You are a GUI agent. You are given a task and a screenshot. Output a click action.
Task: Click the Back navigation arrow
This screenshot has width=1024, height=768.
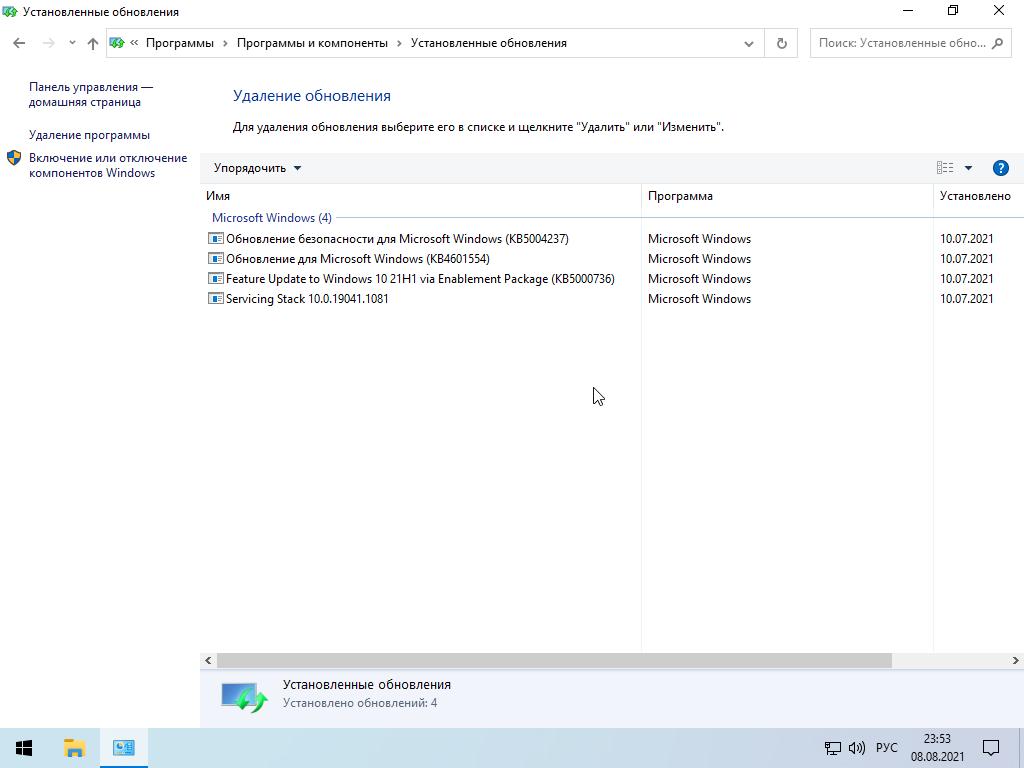click(x=19, y=43)
